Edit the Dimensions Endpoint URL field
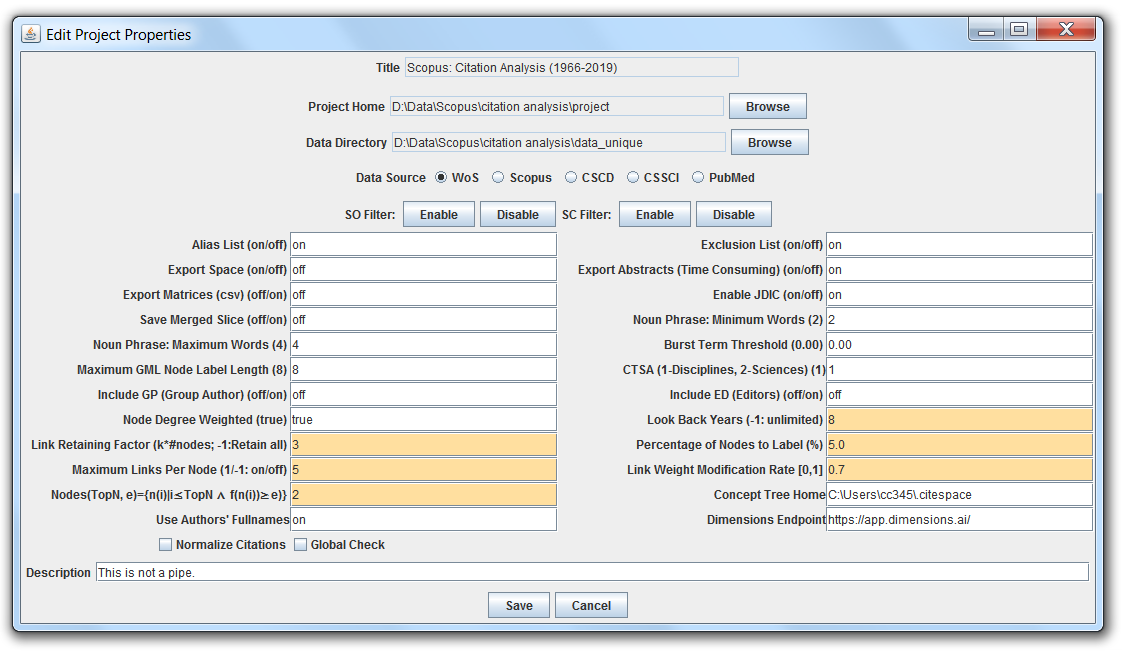 pyautogui.click(x=959, y=520)
